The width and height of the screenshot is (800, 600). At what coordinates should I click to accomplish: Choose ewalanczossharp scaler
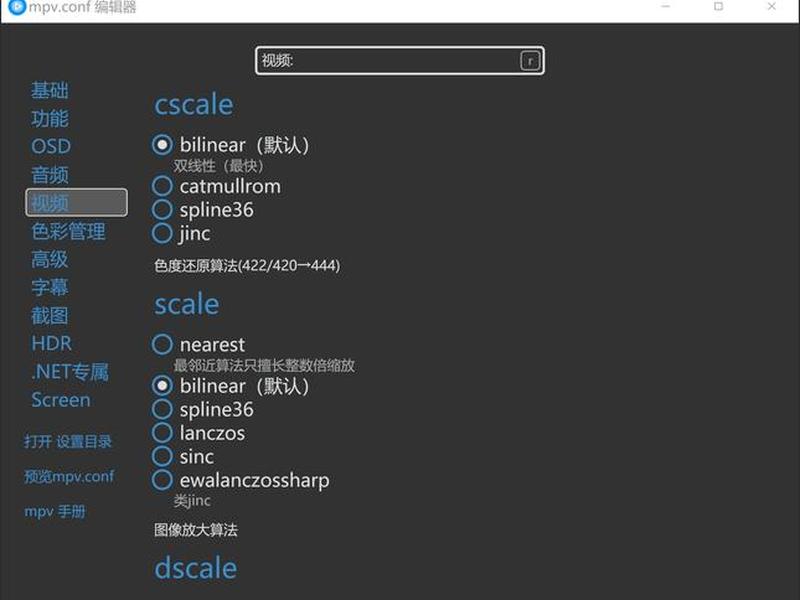pos(241,480)
